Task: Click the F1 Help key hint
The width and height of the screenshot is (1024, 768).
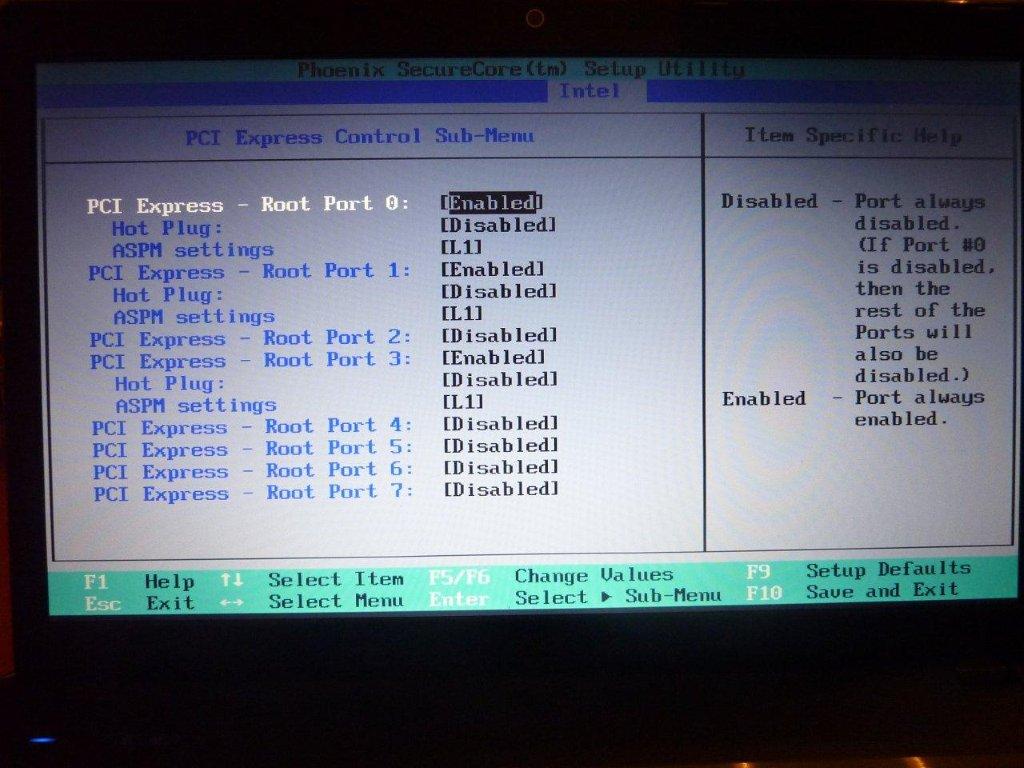Action: [x=139, y=581]
